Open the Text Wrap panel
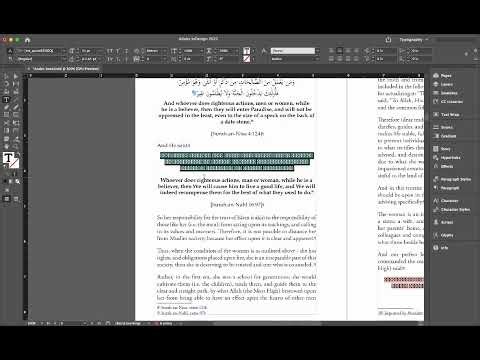Screen dimensions: 480x360 [446, 114]
